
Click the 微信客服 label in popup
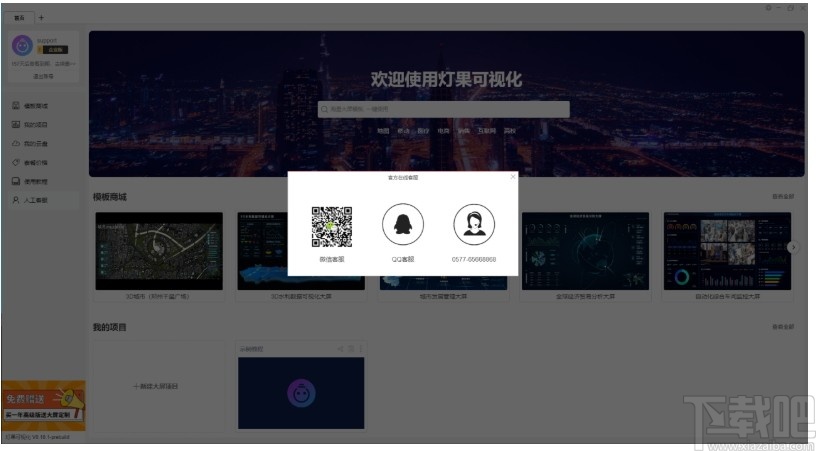(332, 259)
